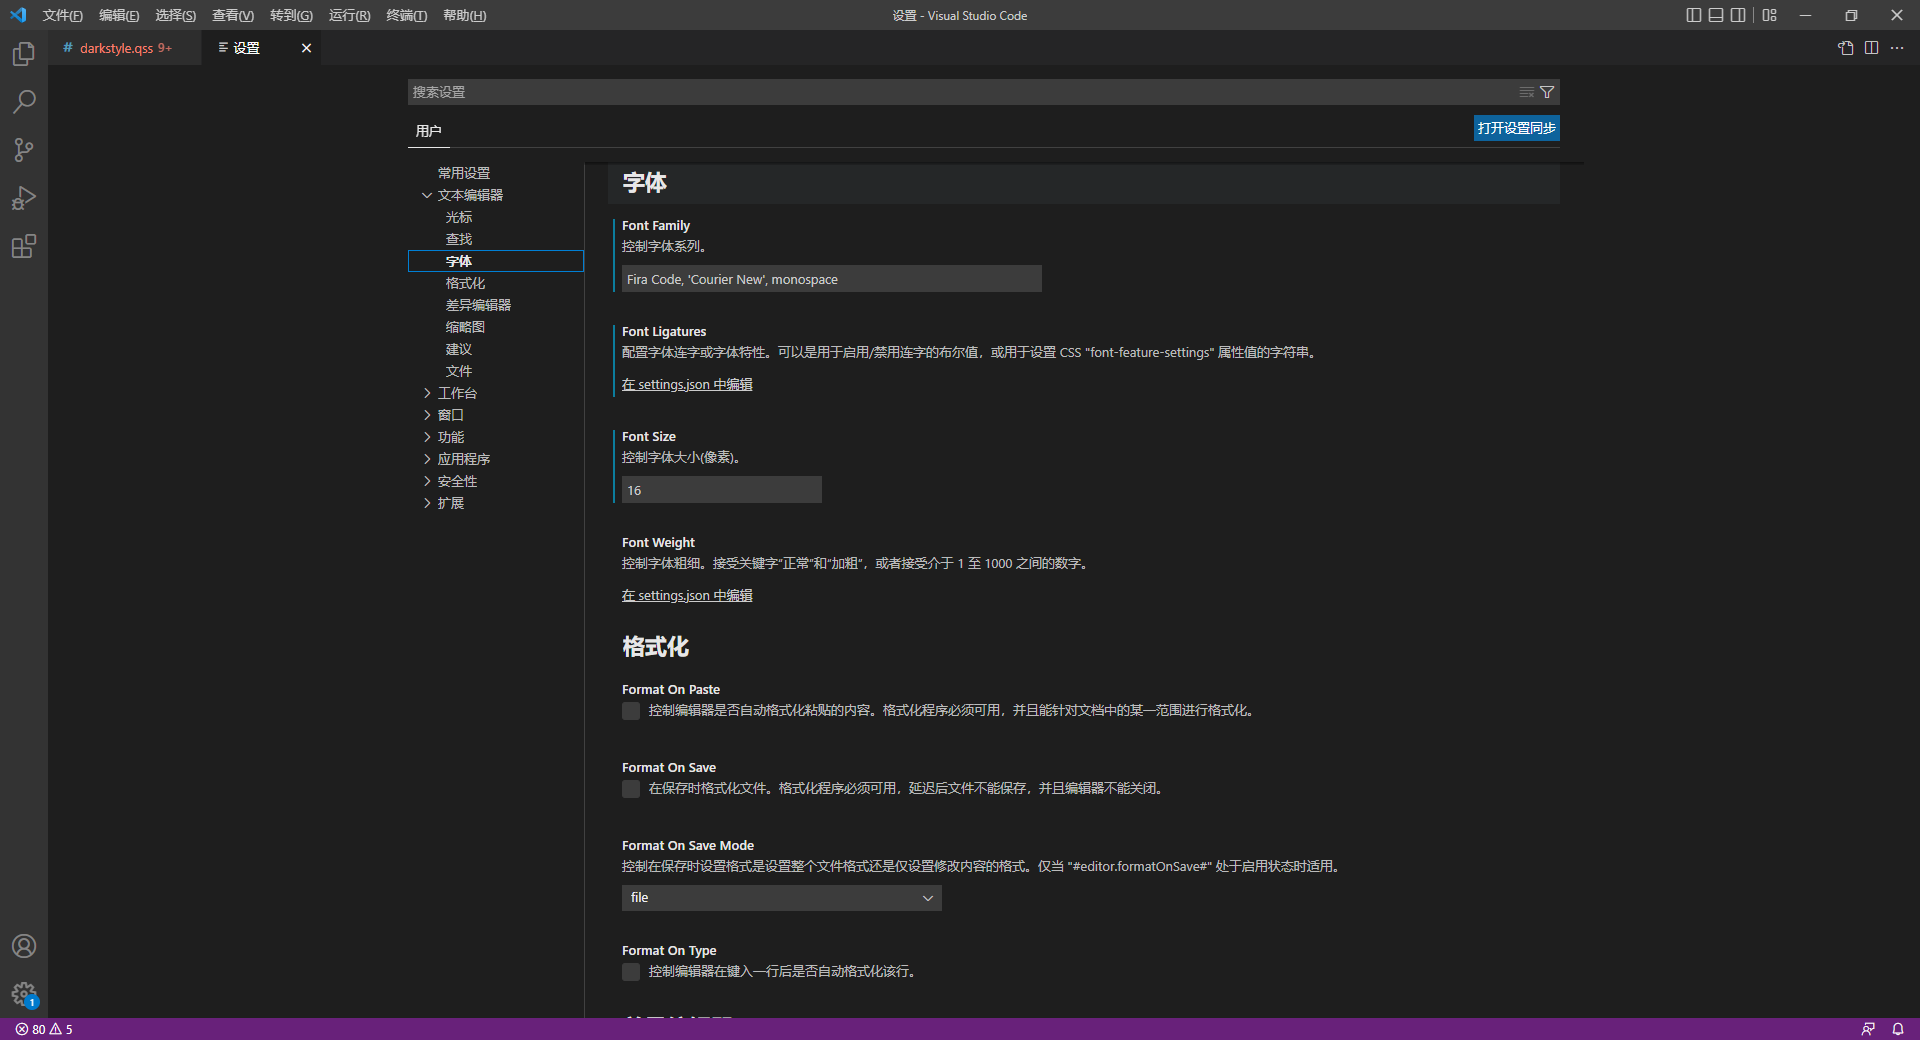This screenshot has height=1040, width=1920.
Task: Open the Explorer view in activity bar
Action: 24,54
